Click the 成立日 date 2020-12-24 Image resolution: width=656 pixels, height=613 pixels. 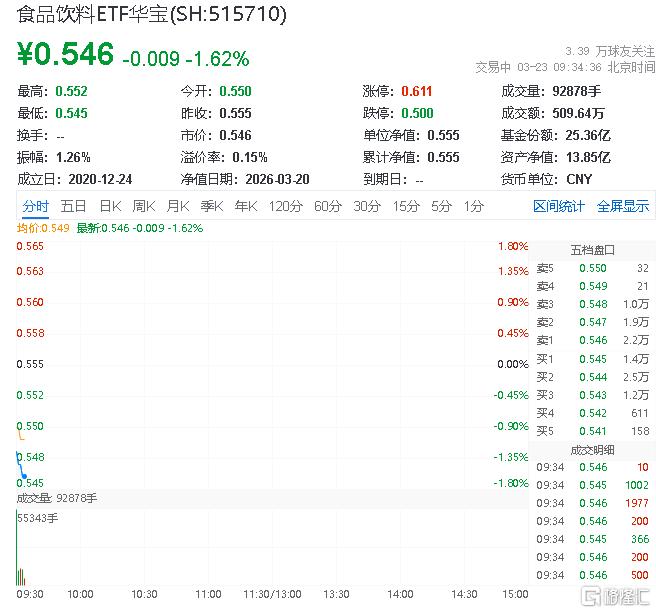tap(100, 180)
